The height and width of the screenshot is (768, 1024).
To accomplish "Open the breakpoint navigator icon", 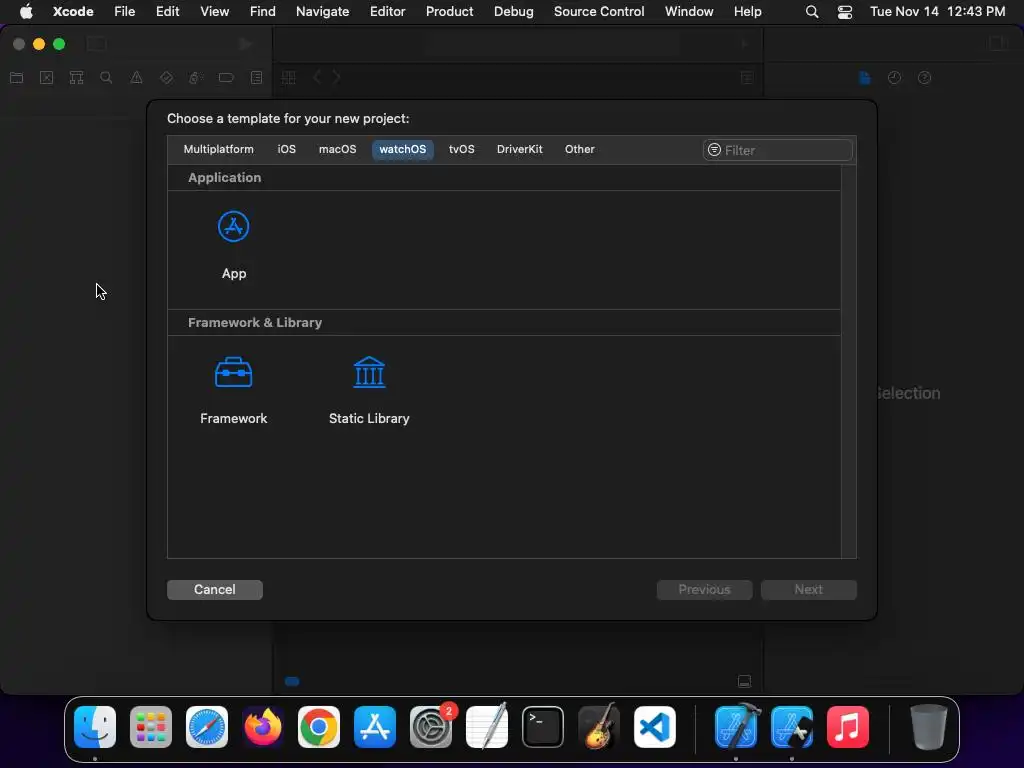I will [x=226, y=78].
